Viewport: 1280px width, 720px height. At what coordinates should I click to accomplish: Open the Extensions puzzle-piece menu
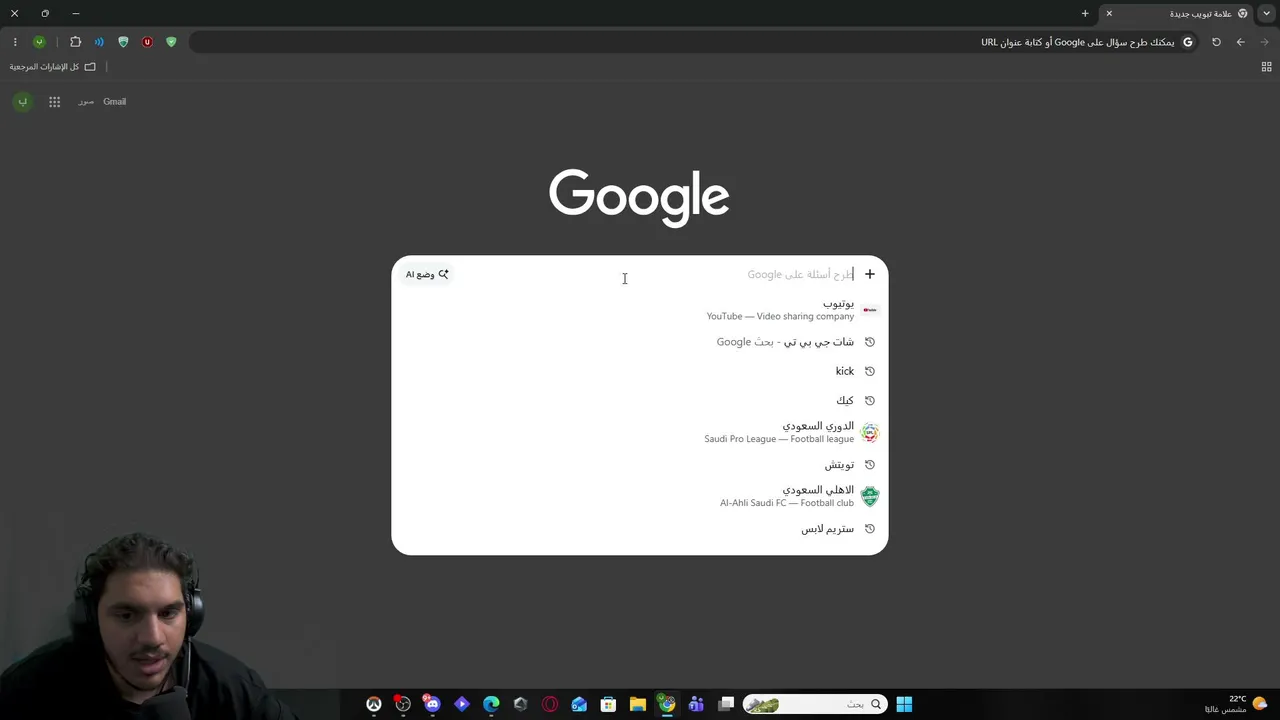point(75,42)
